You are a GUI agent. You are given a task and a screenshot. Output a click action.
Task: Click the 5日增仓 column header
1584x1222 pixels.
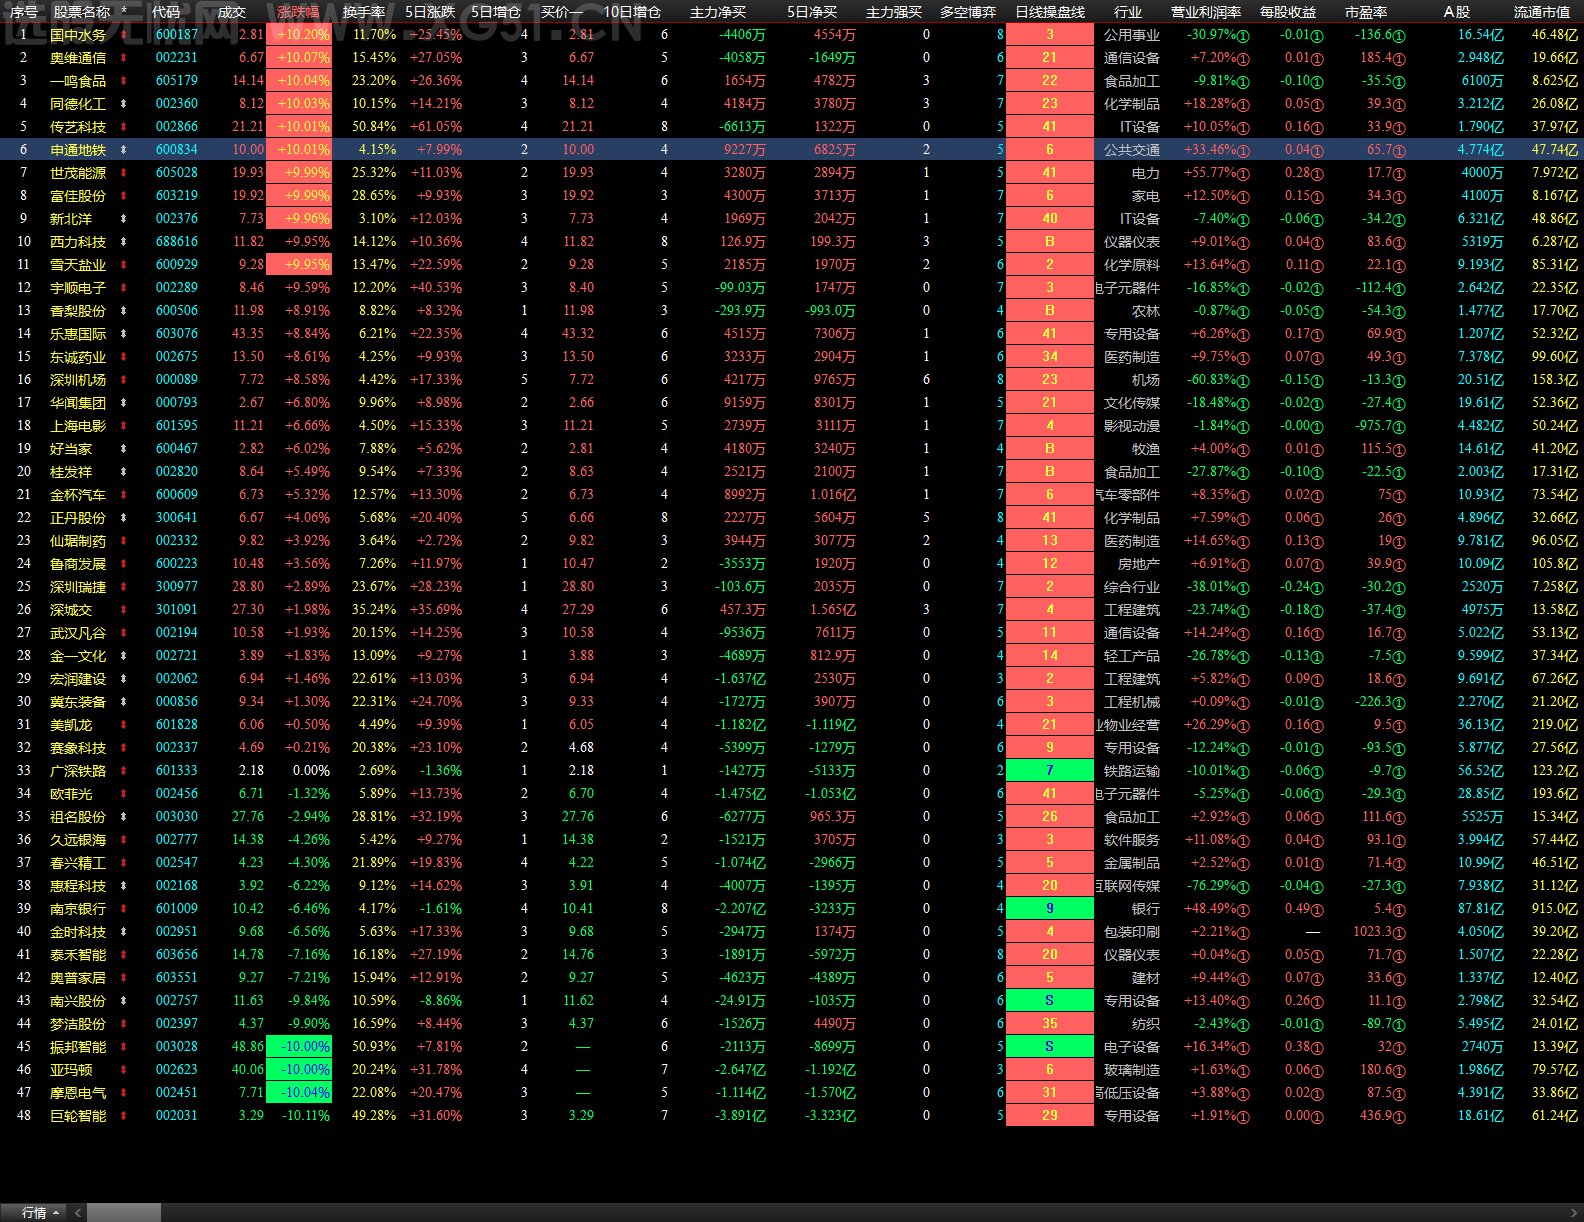tap(497, 12)
